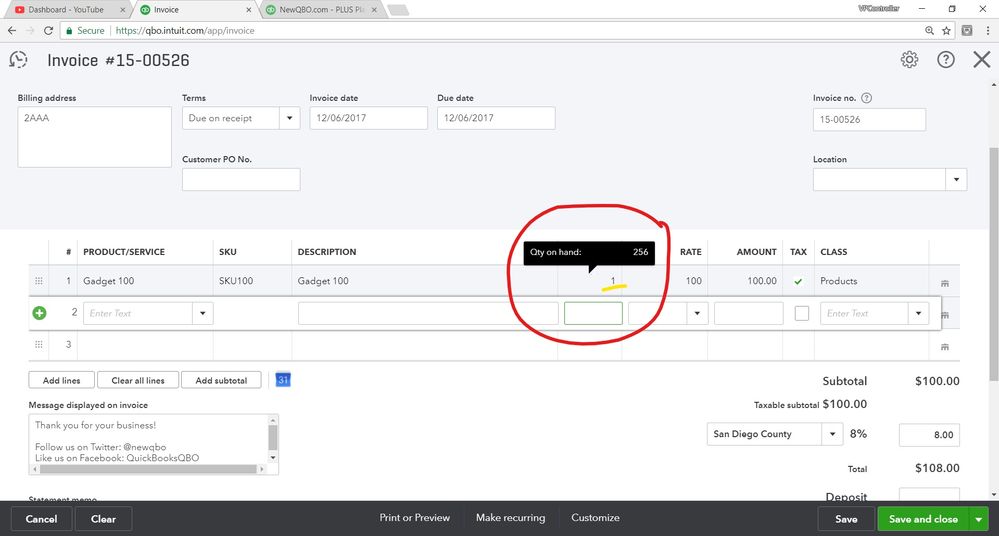Open the Location dropdown

(956, 180)
